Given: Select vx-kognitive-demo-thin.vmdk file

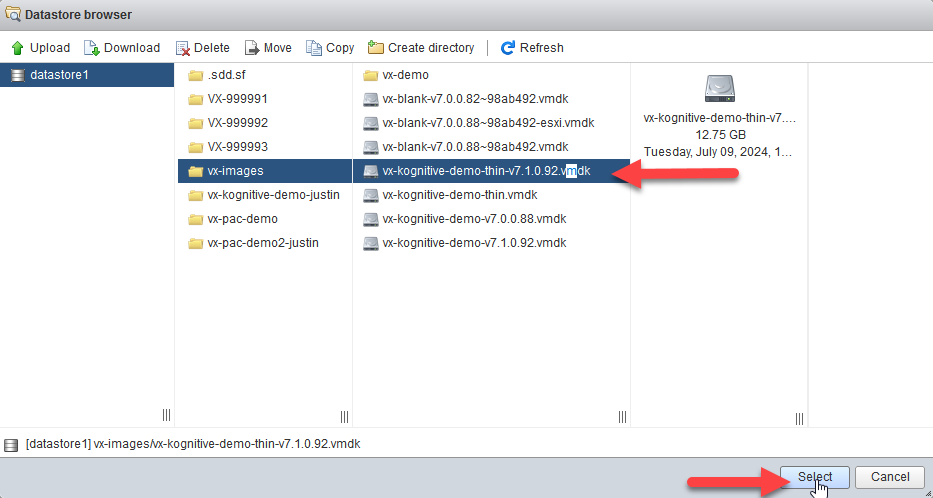Looking at the screenshot, I should [x=459, y=195].
